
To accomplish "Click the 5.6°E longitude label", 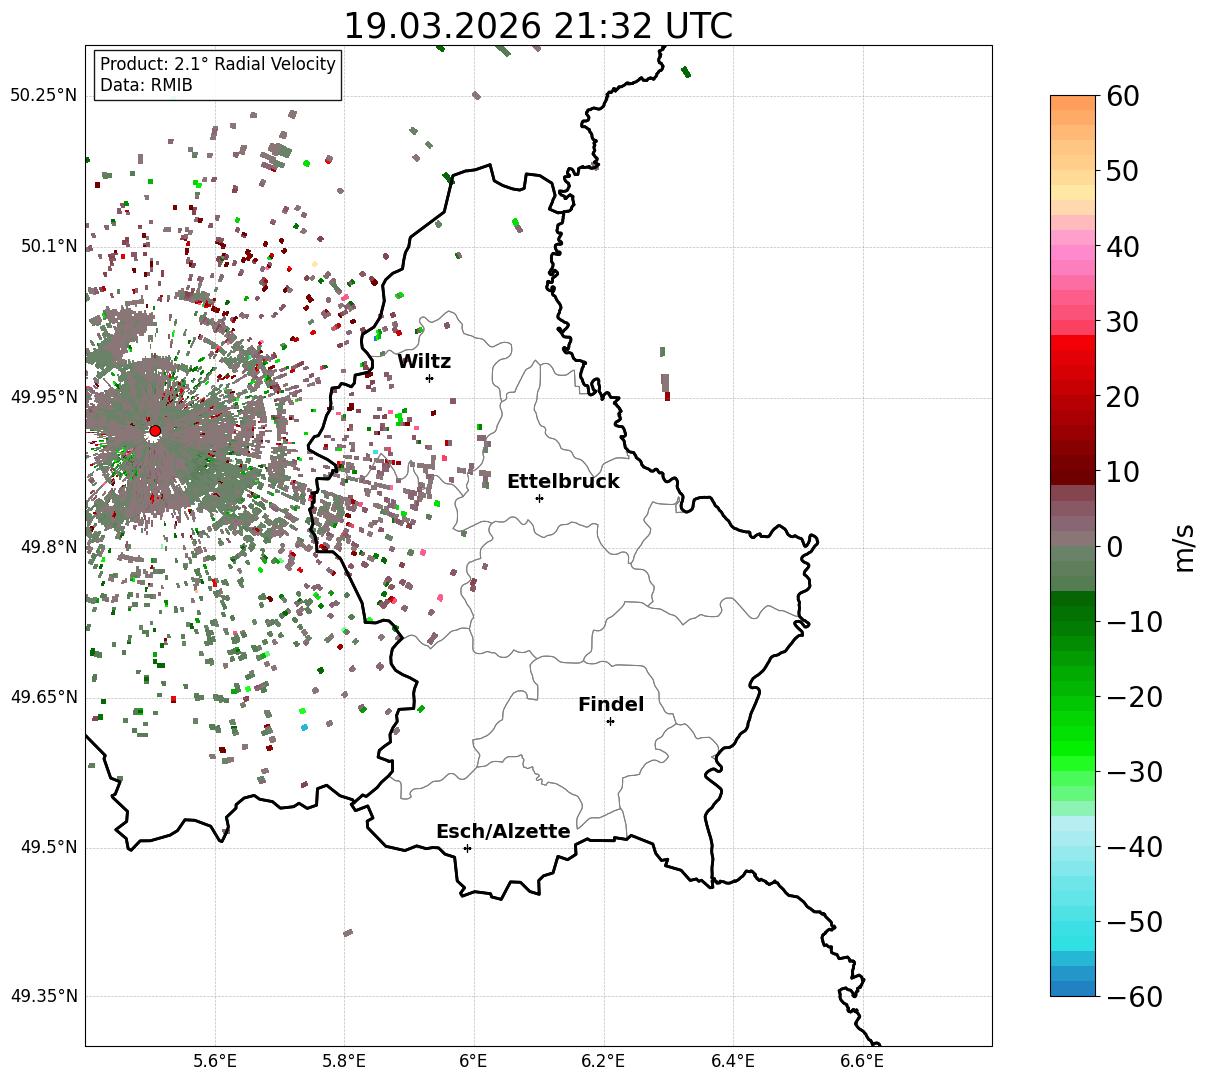I will (215, 1061).
